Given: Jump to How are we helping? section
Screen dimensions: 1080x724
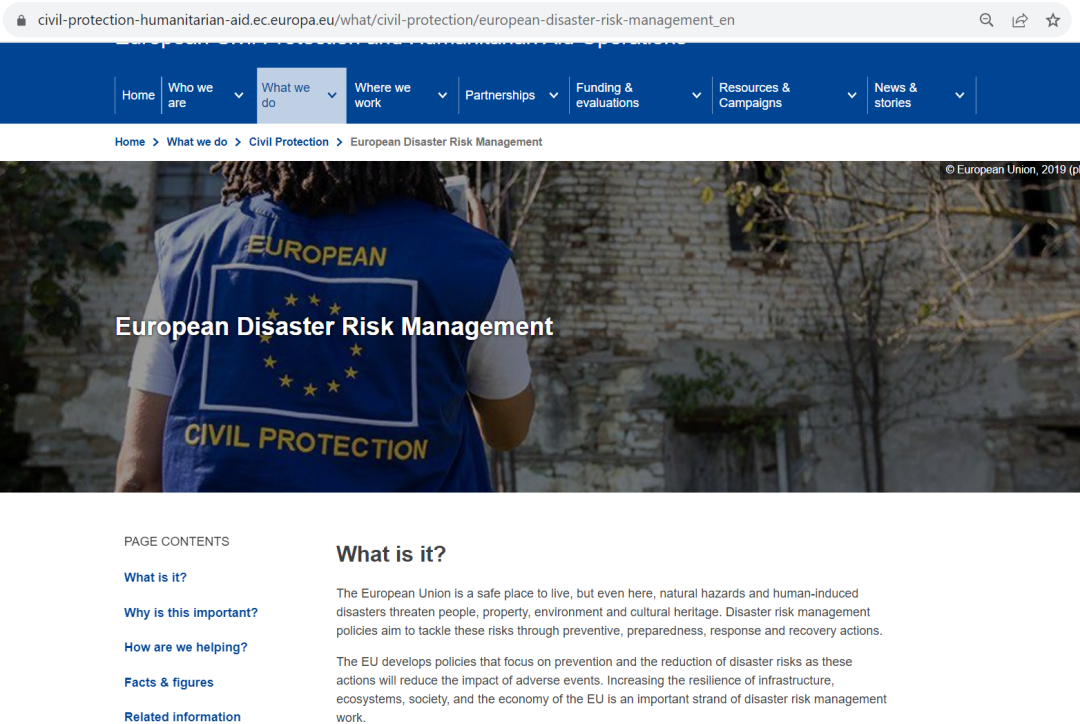Looking at the screenshot, I should coord(185,647).
